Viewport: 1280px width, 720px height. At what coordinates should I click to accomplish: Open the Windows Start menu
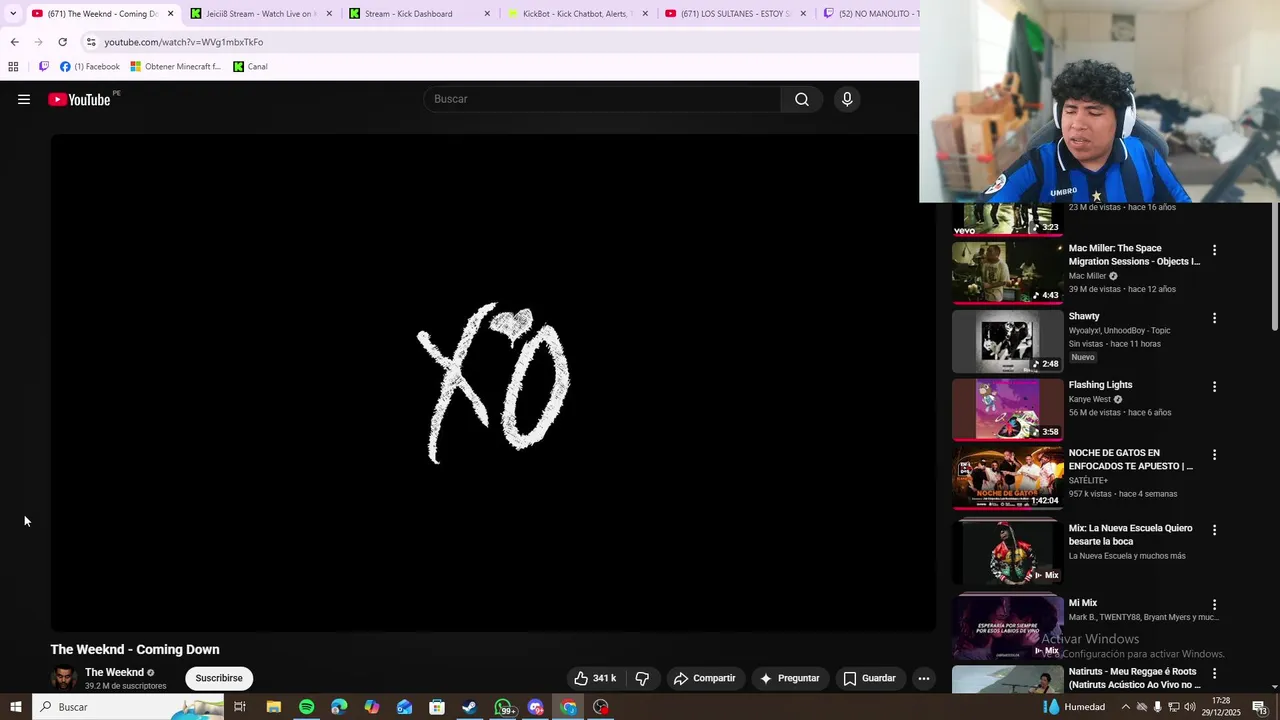click(x=15, y=707)
